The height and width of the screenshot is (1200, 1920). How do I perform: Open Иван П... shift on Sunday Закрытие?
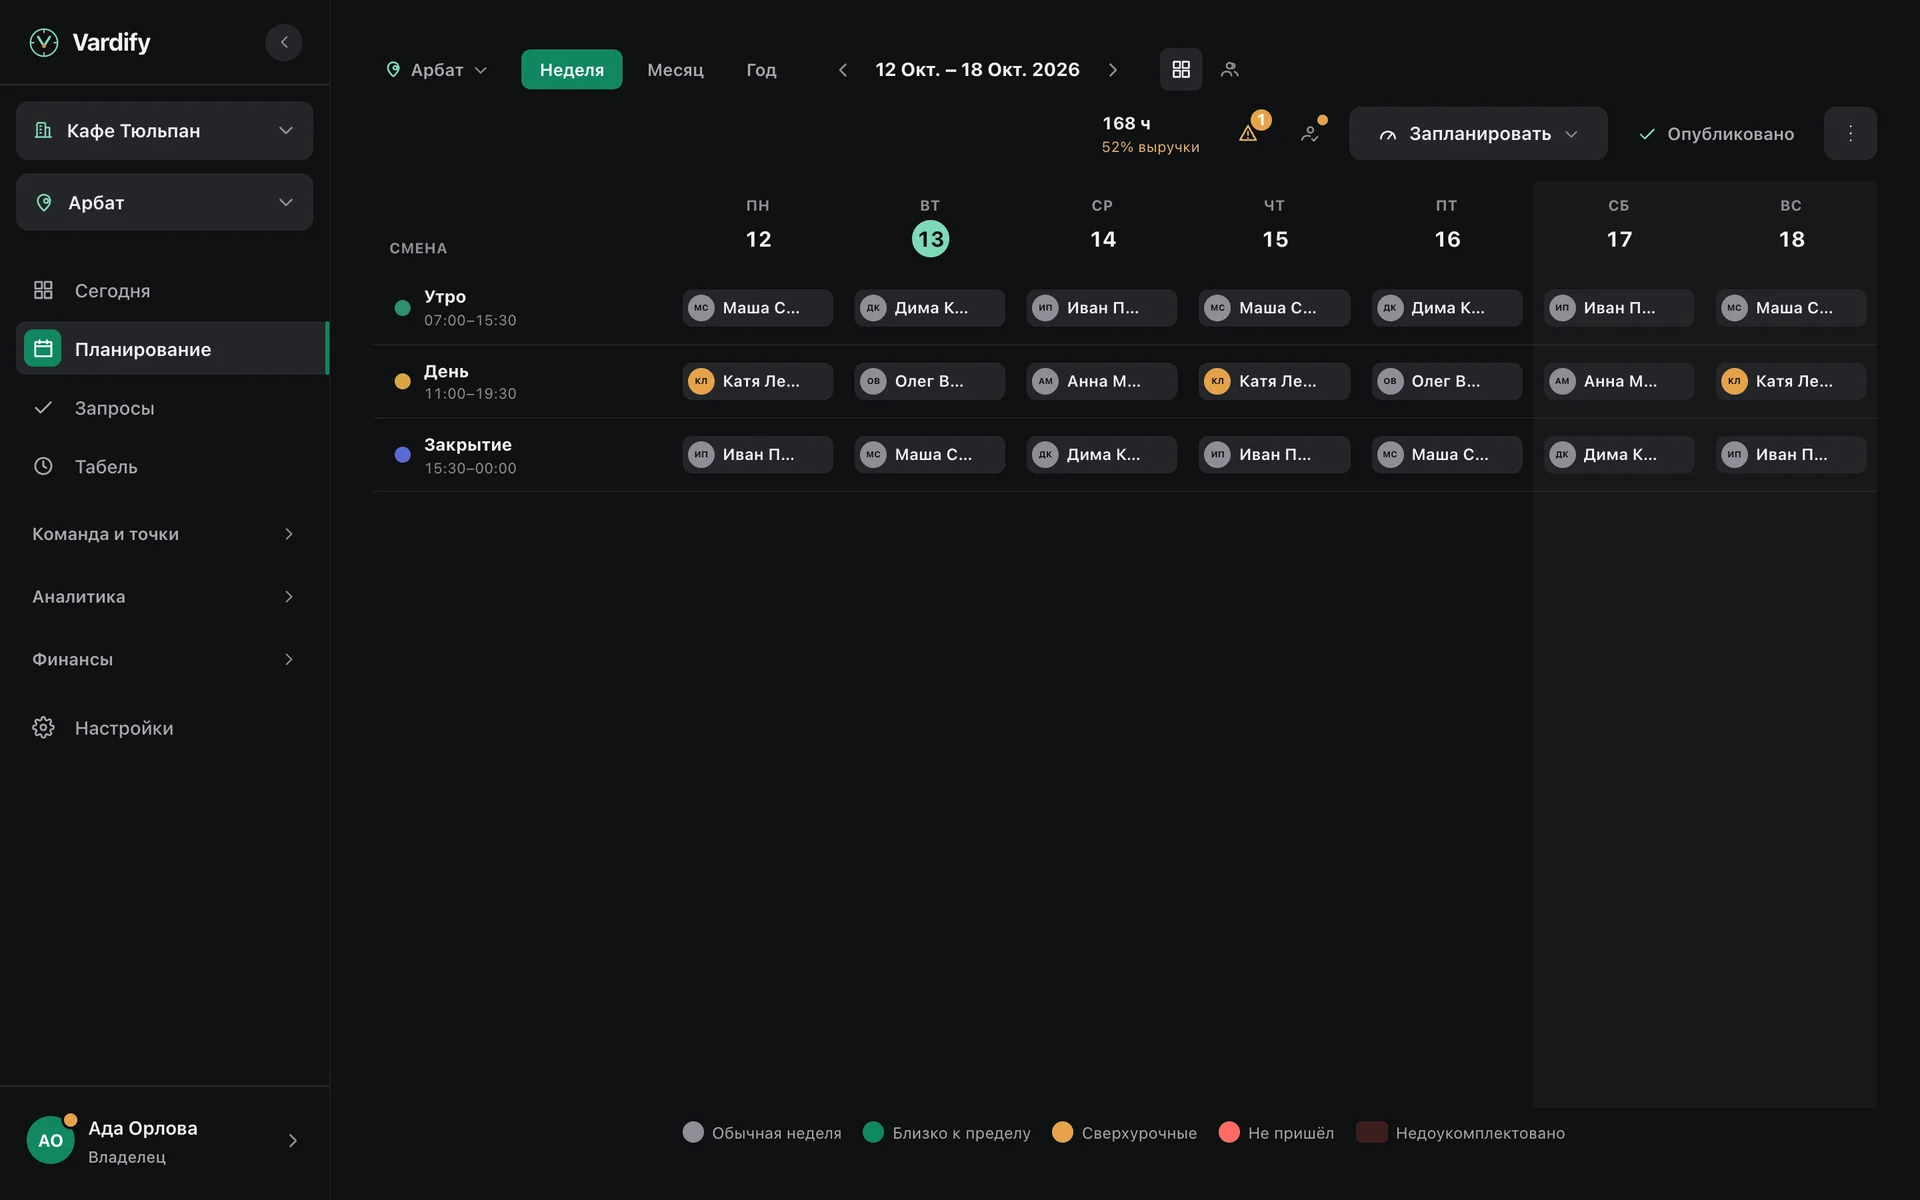click(1791, 455)
